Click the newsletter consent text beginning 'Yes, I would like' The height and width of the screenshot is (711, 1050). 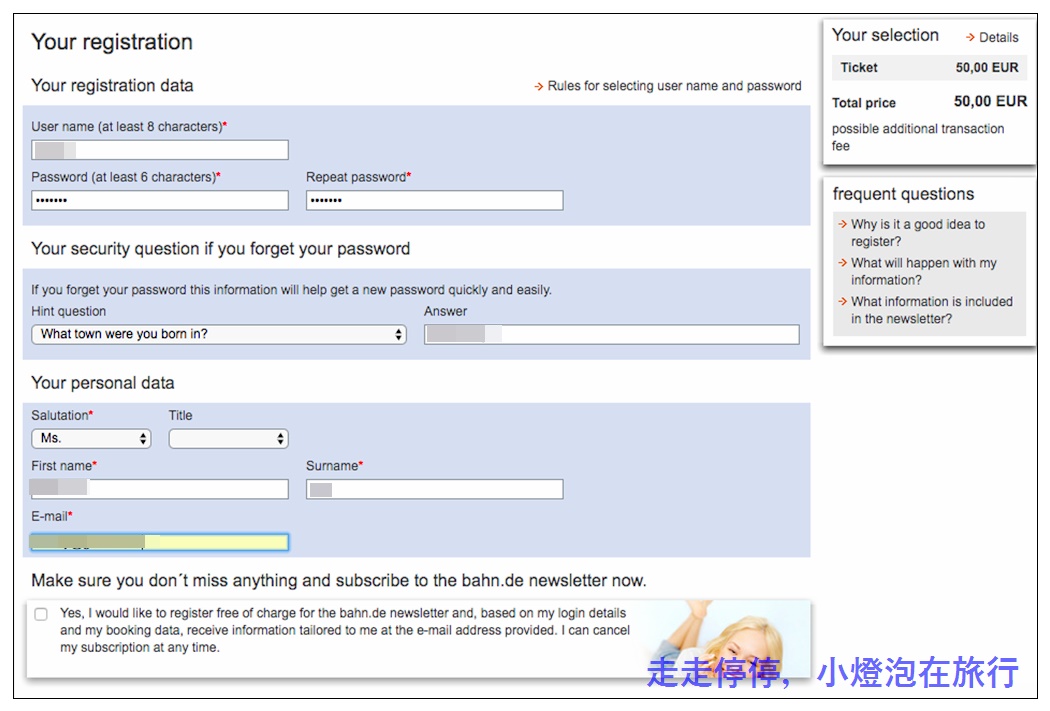[x=345, y=630]
